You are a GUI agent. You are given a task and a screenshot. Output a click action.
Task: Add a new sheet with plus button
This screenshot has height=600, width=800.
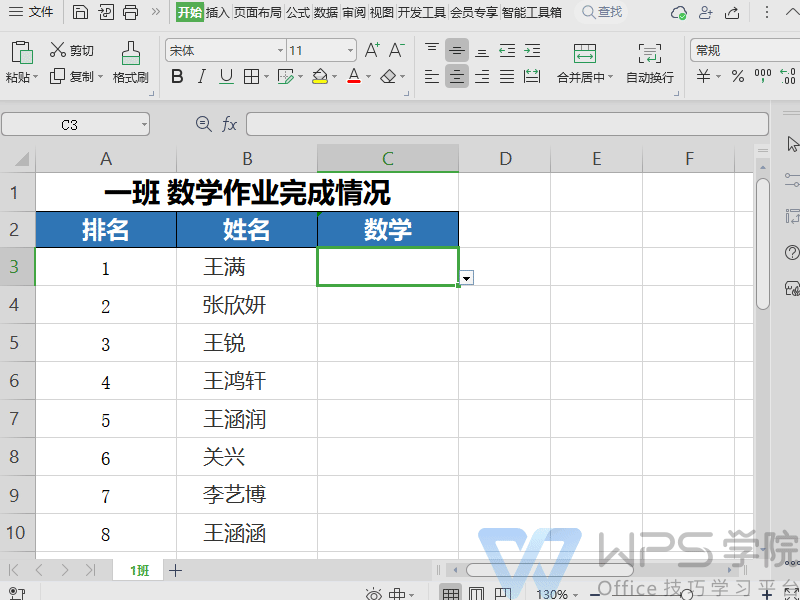click(176, 570)
